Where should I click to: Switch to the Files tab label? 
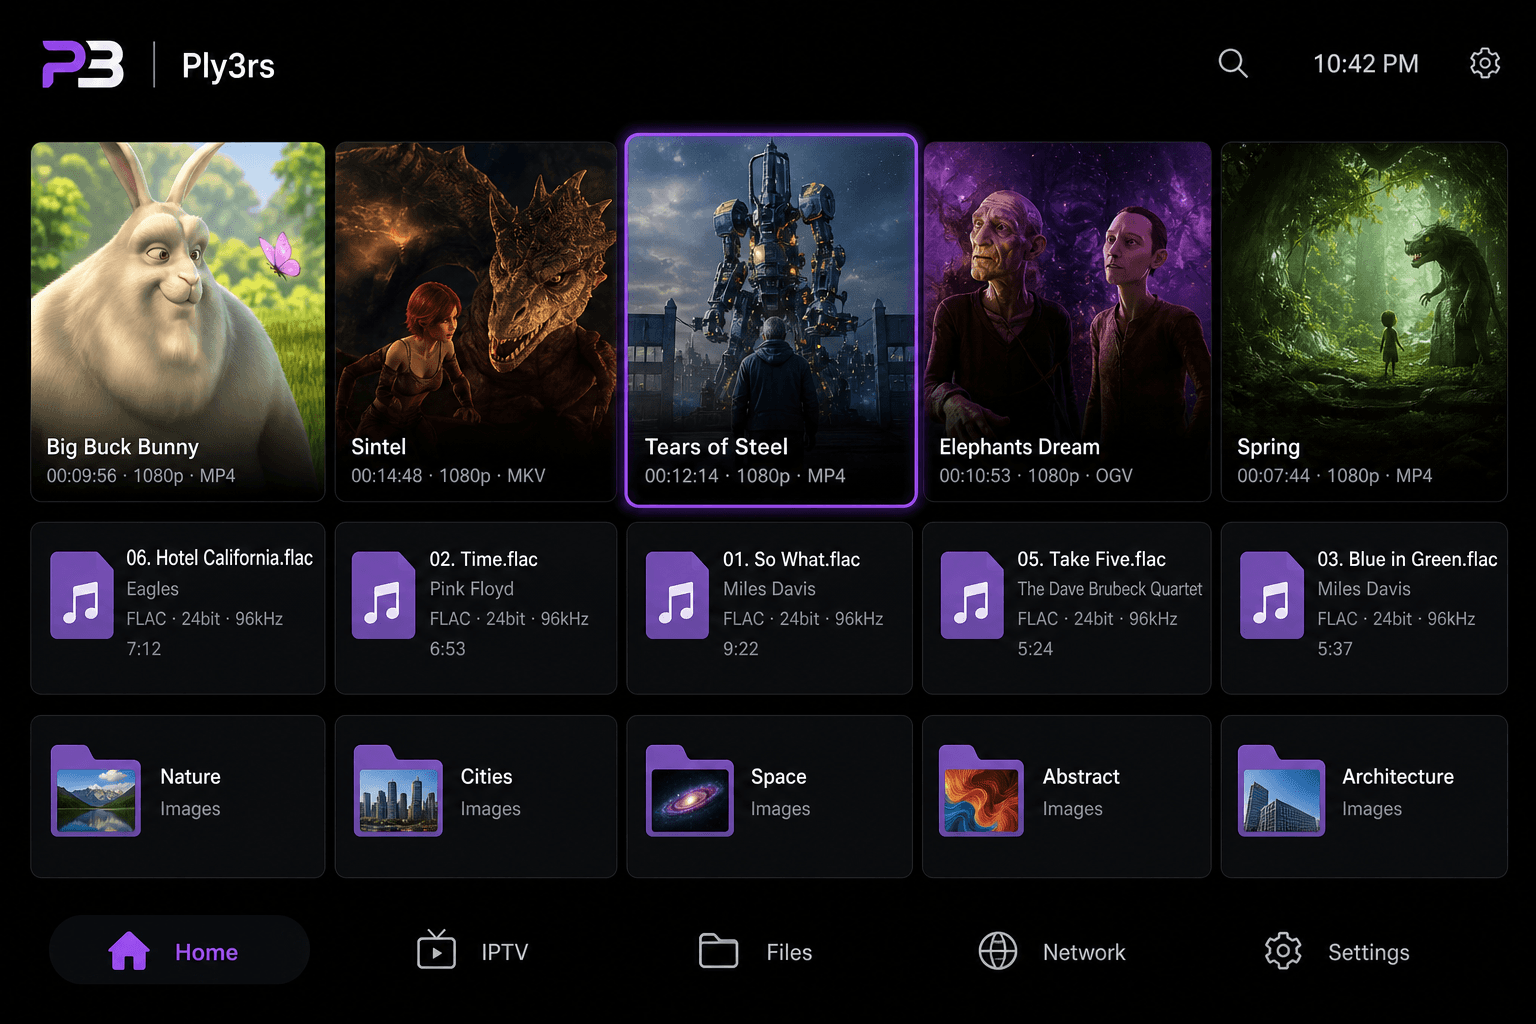[x=789, y=952]
